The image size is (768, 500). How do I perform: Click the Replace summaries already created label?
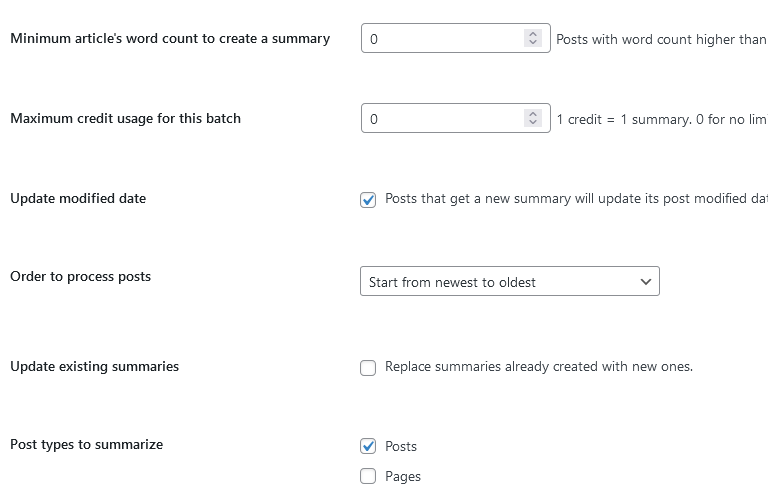point(539,367)
